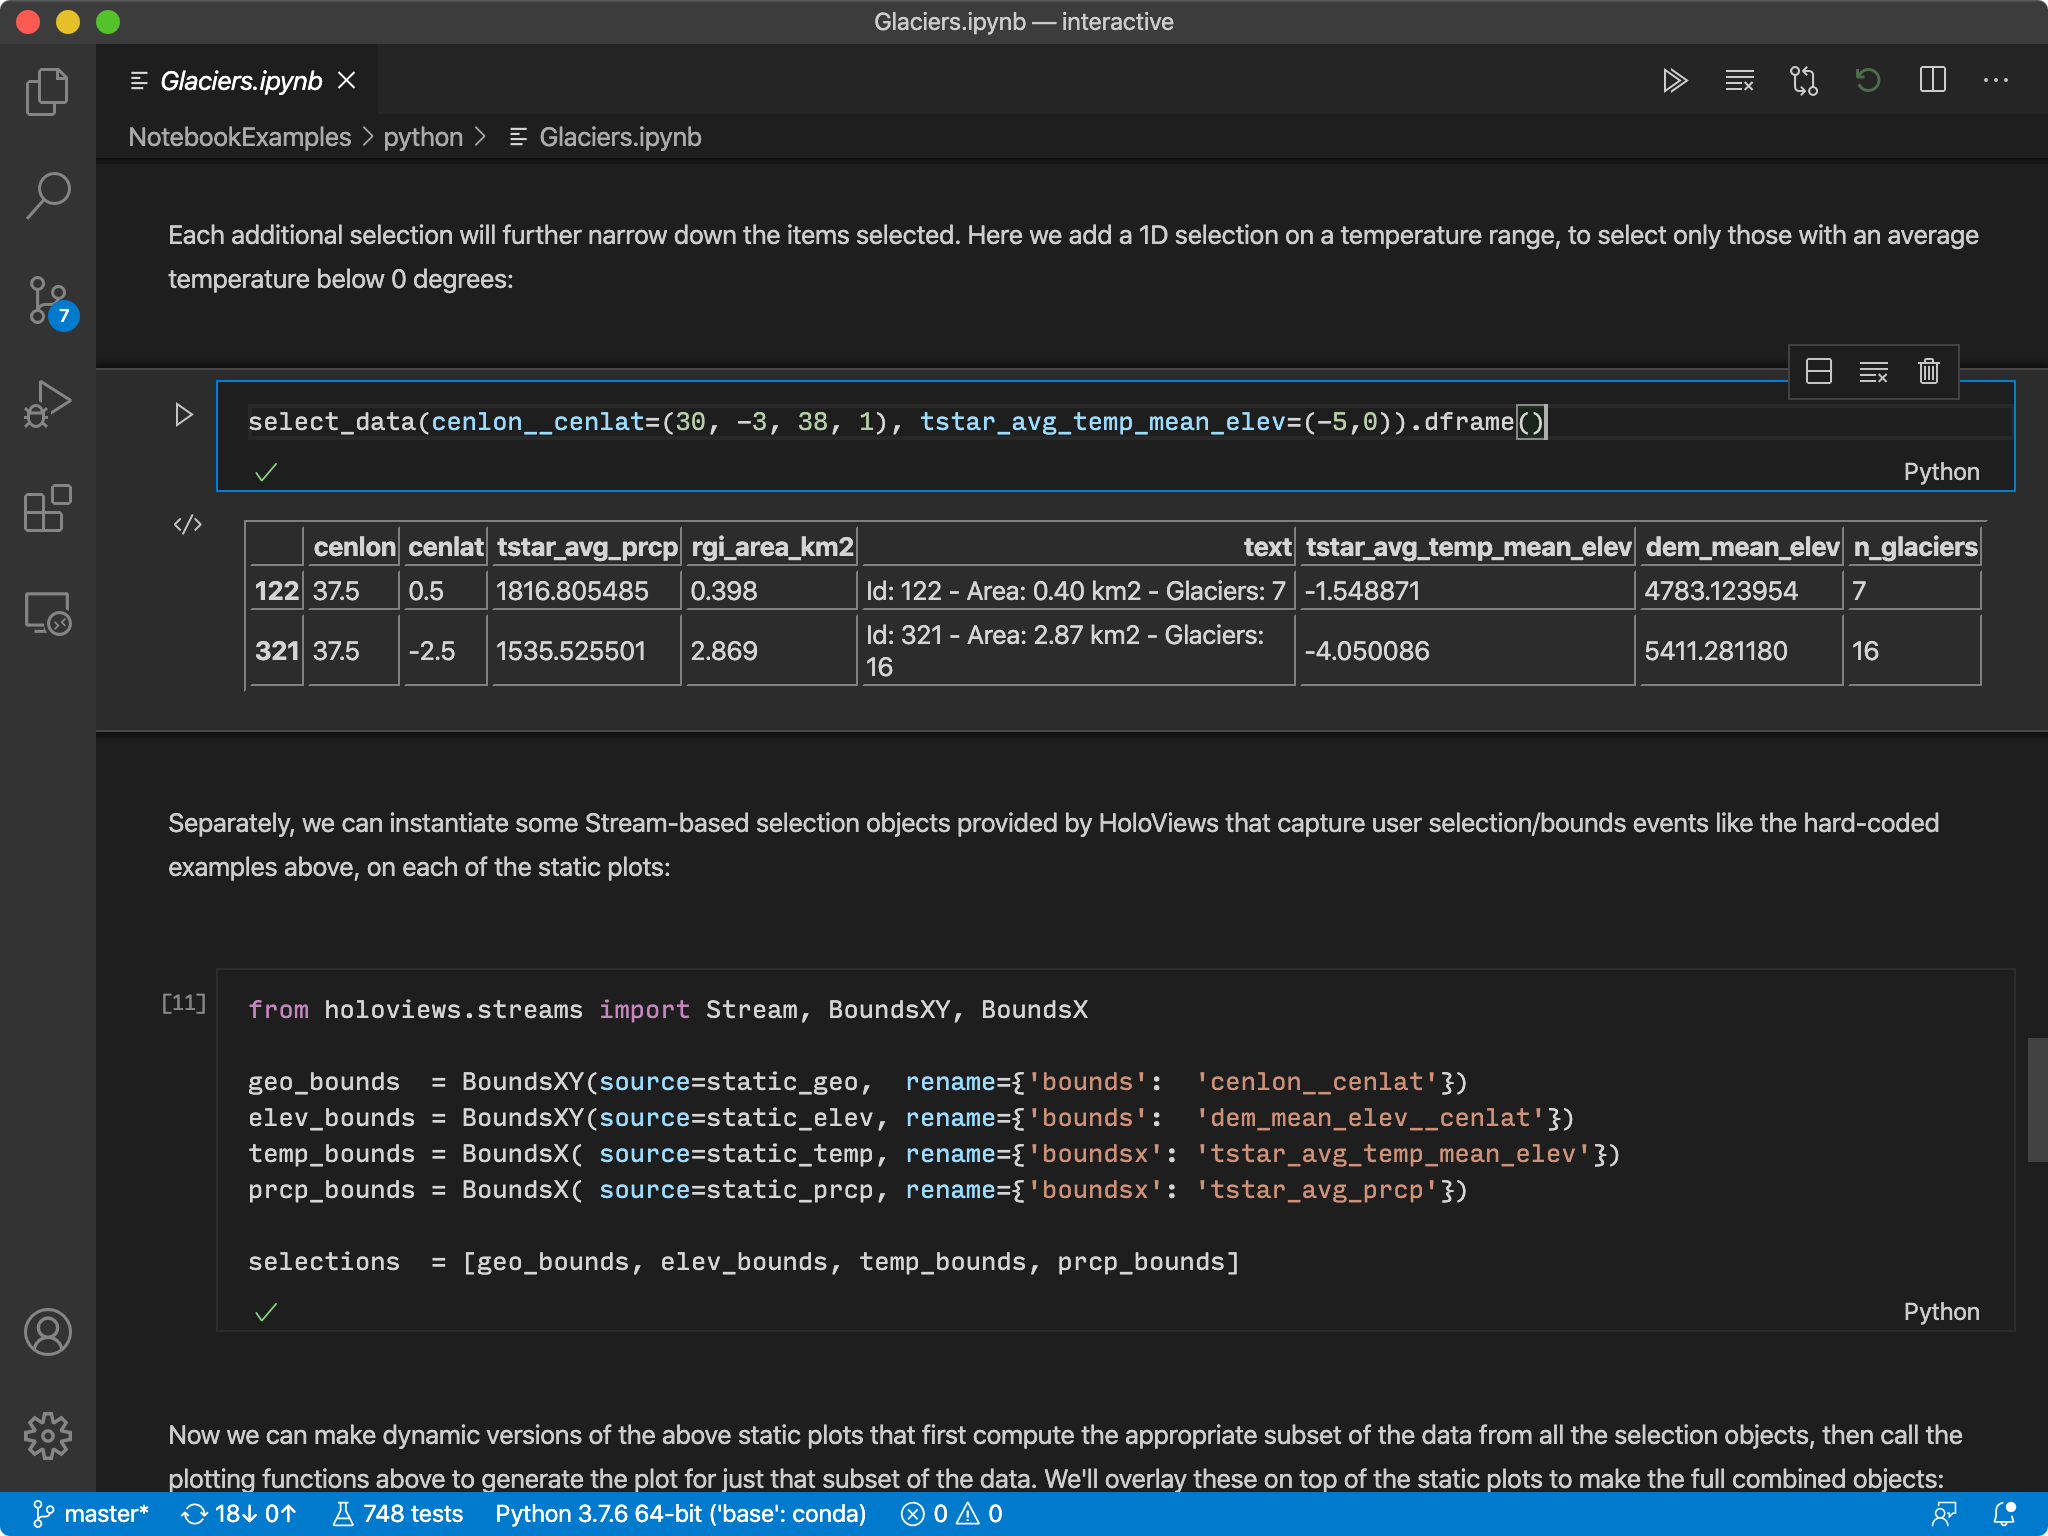Click 748 tests in the status bar
The height and width of the screenshot is (1536, 2048).
(x=397, y=1513)
